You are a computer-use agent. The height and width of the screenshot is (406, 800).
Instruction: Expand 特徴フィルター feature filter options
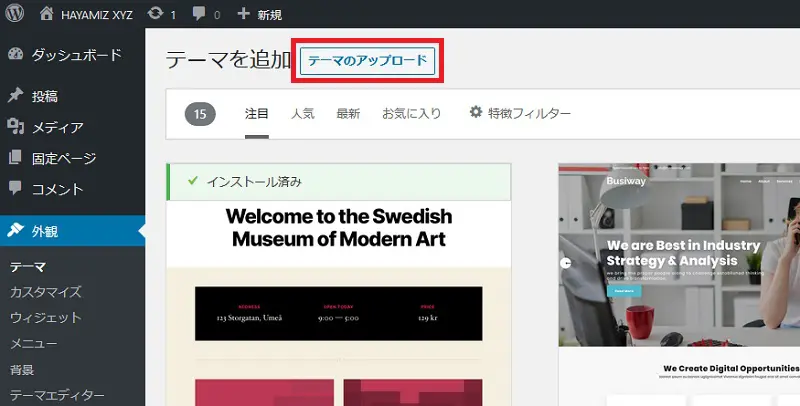pos(520,113)
